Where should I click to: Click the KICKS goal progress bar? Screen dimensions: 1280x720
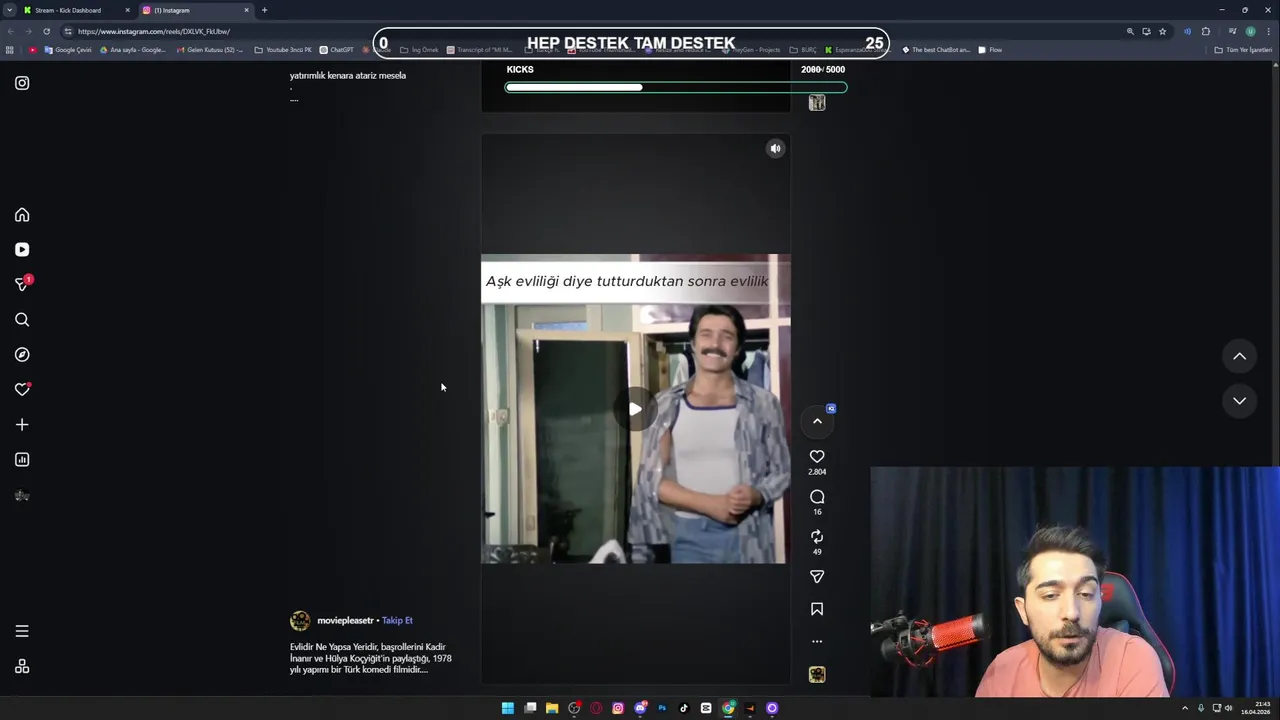coord(676,87)
